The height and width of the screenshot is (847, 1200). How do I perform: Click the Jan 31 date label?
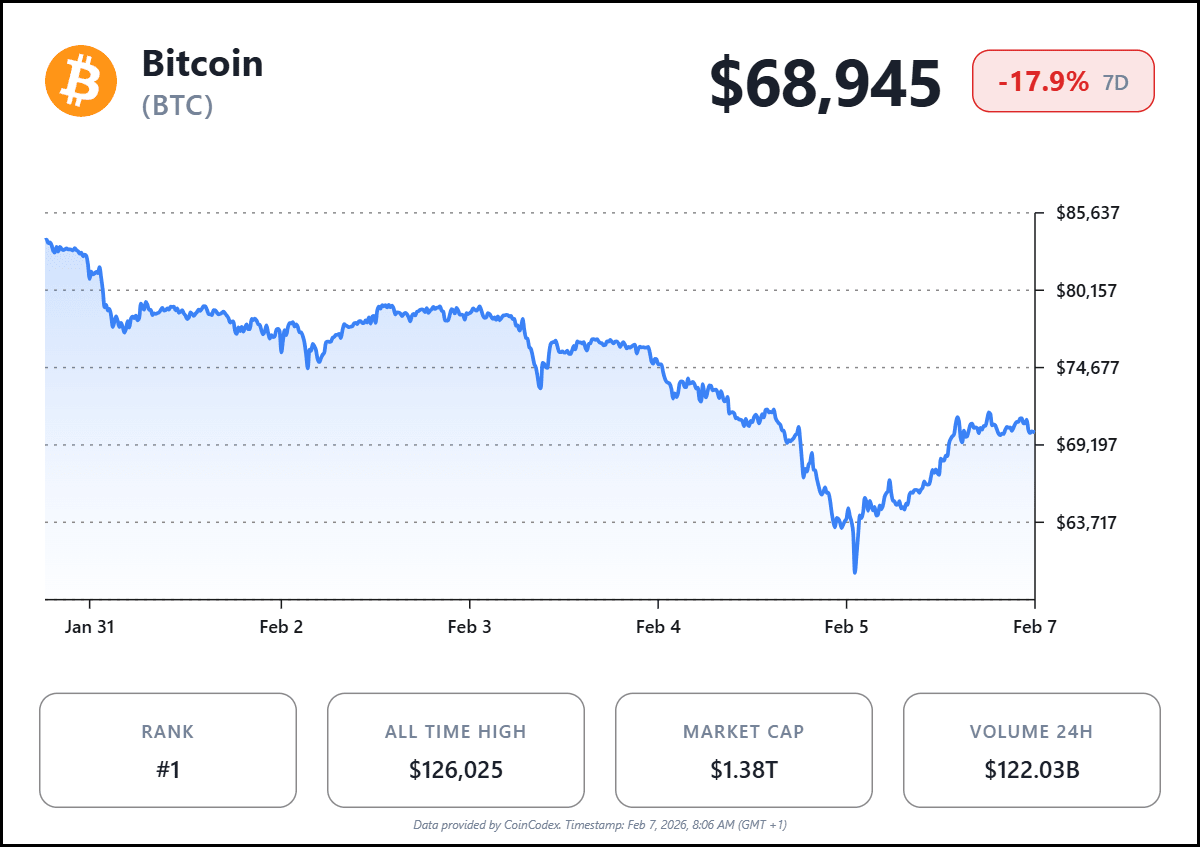[x=90, y=627]
